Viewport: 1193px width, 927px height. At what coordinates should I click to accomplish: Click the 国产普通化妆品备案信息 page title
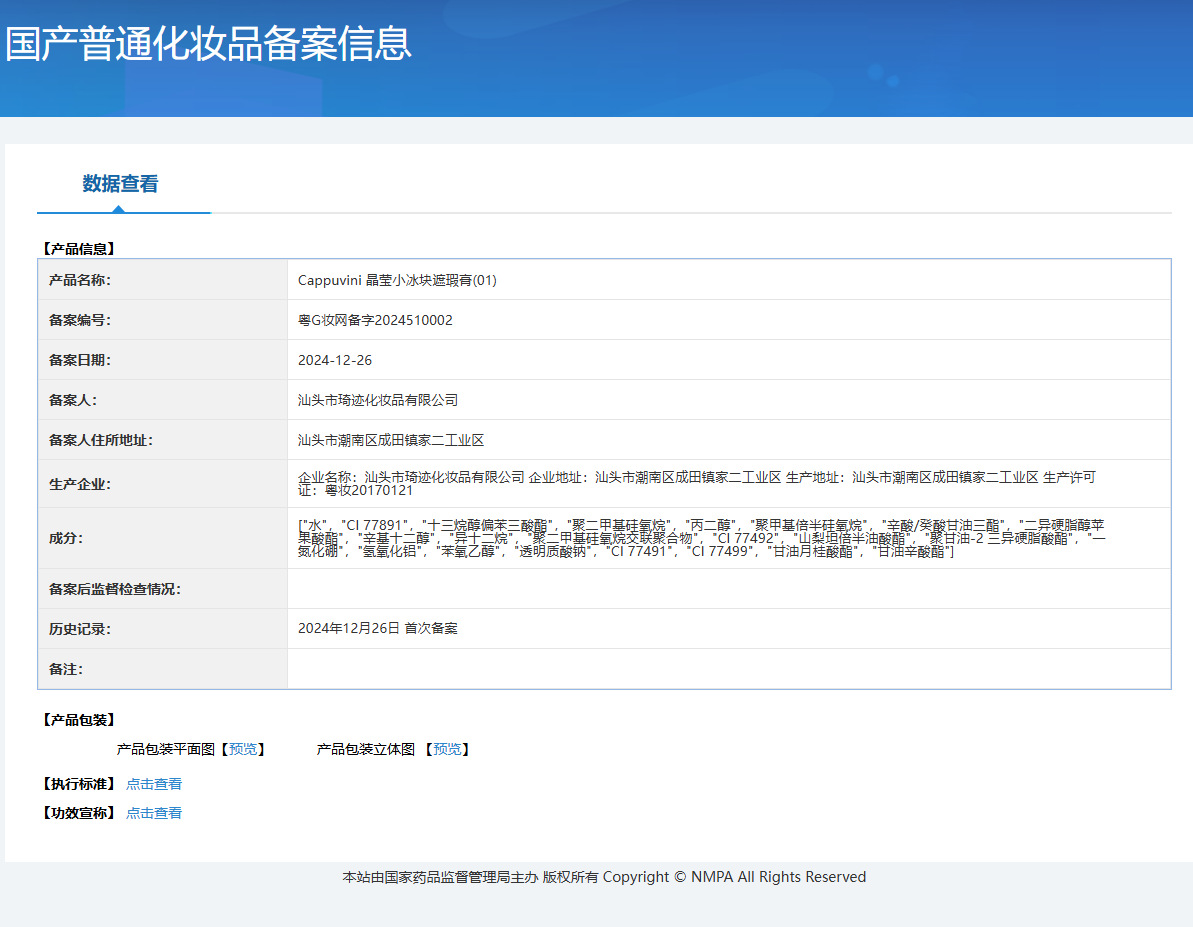coord(208,44)
